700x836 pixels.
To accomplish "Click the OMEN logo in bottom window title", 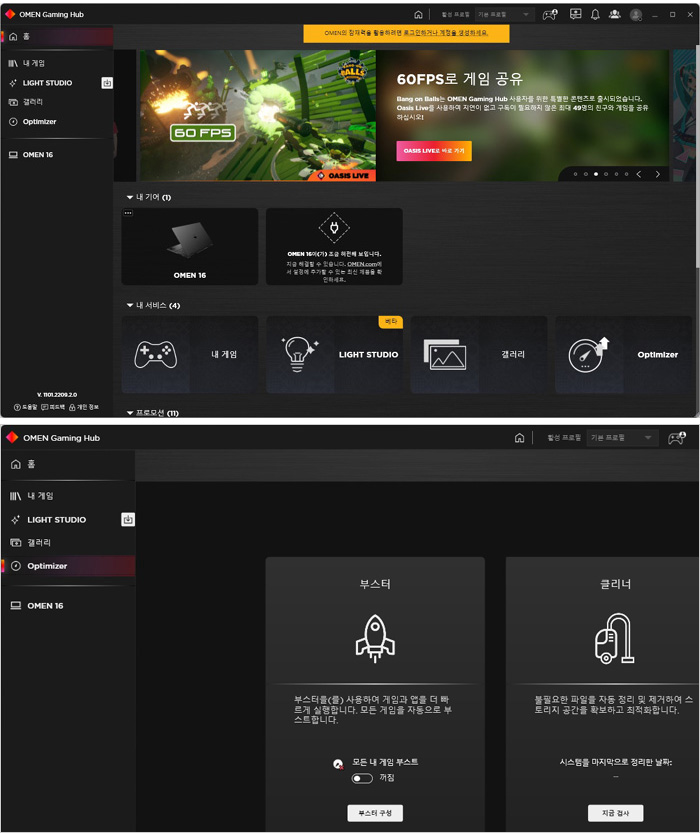I will tap(12, 438).
